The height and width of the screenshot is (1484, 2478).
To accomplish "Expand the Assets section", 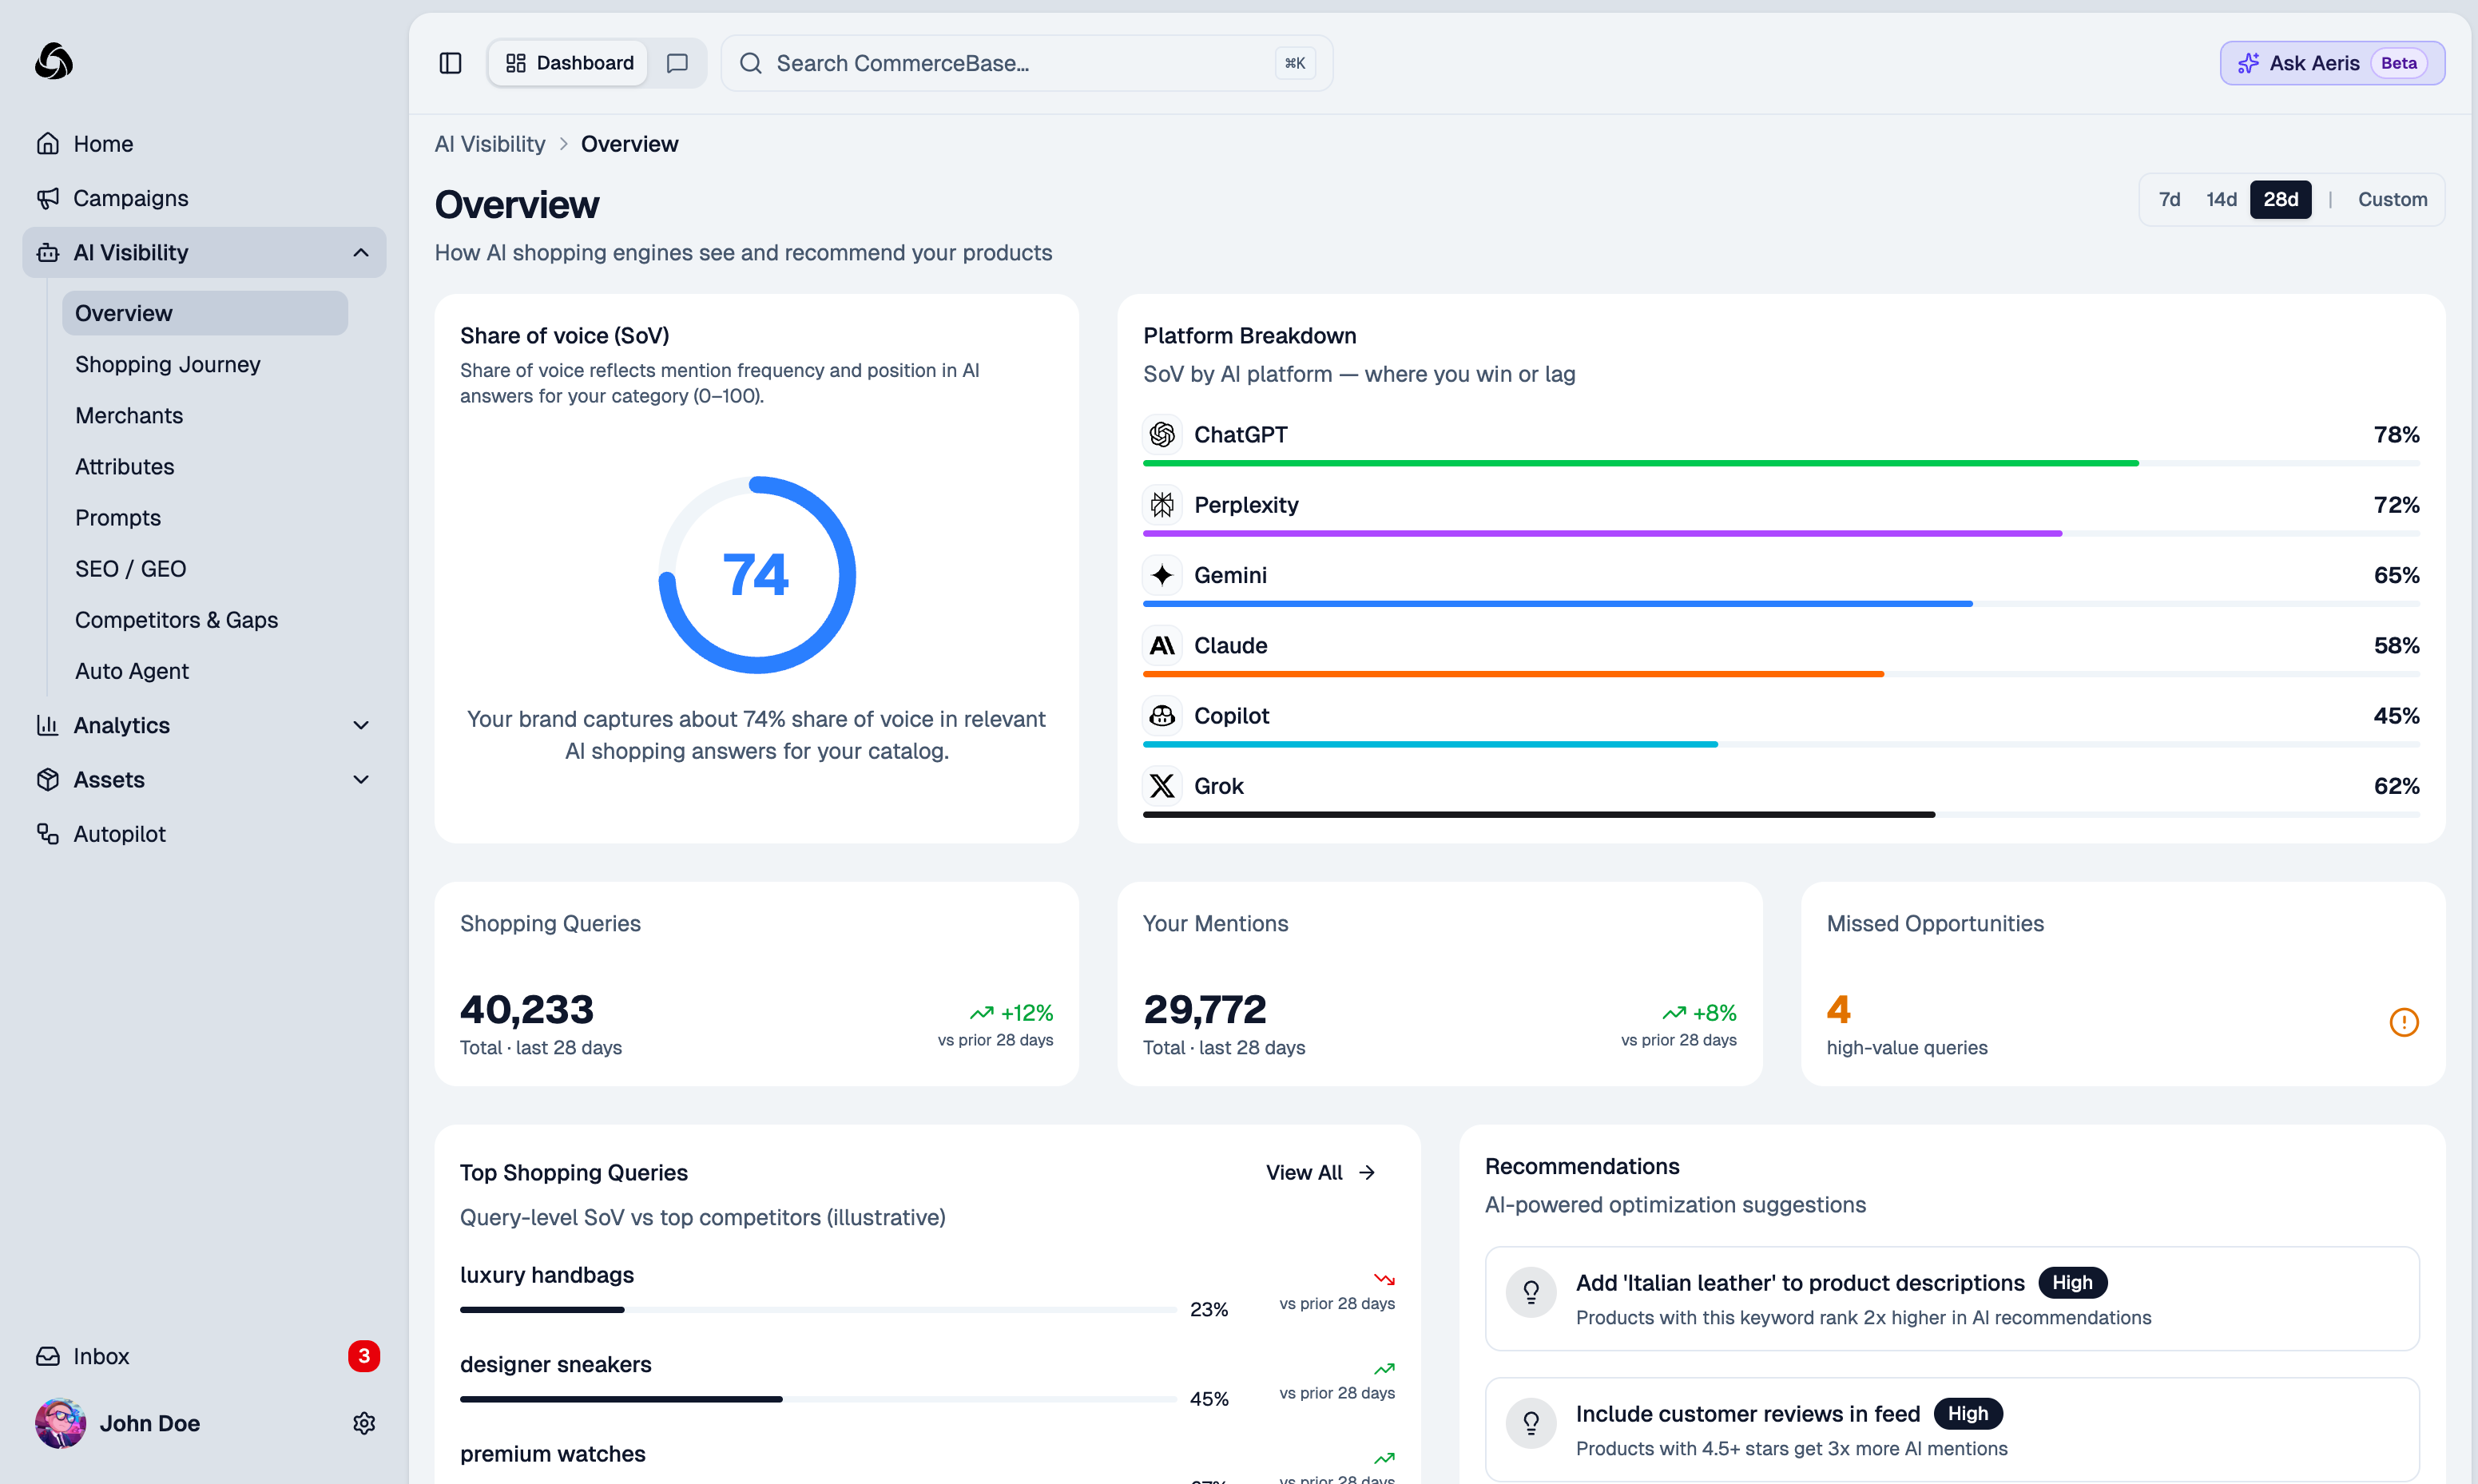I will point(360,779).
